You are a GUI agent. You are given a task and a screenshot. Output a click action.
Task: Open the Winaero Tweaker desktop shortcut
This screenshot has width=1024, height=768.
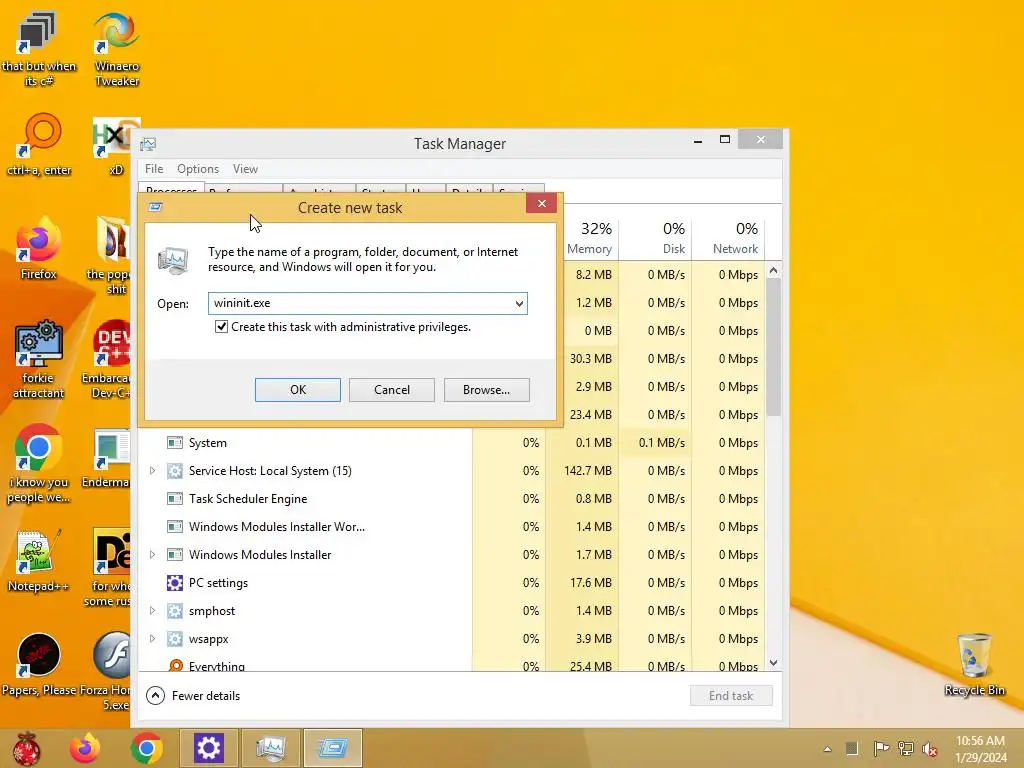(116, 50)
